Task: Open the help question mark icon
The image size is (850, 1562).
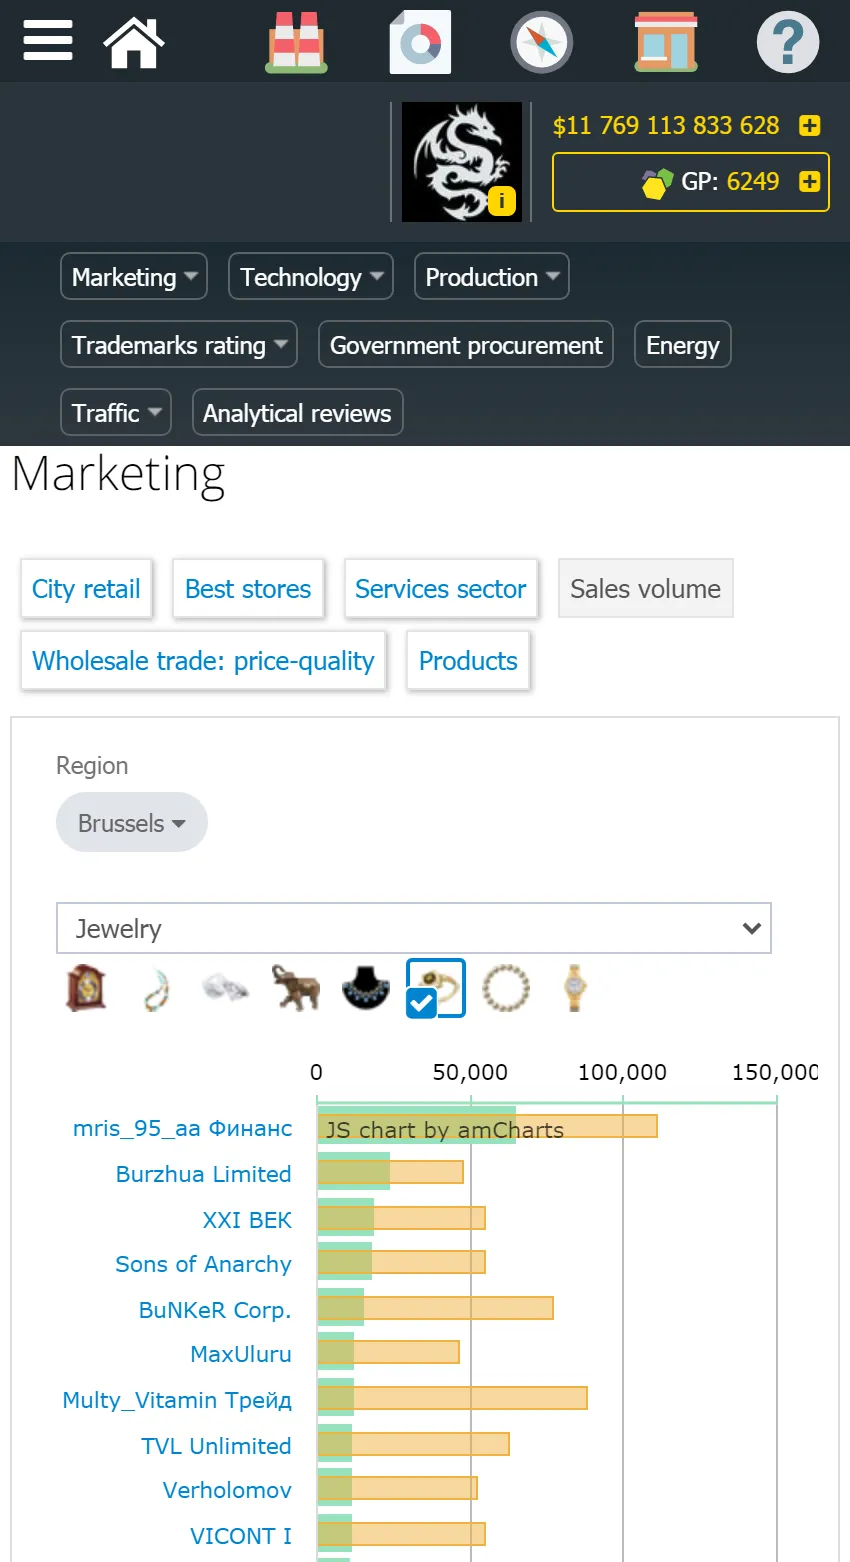Action: coord(788,42)
